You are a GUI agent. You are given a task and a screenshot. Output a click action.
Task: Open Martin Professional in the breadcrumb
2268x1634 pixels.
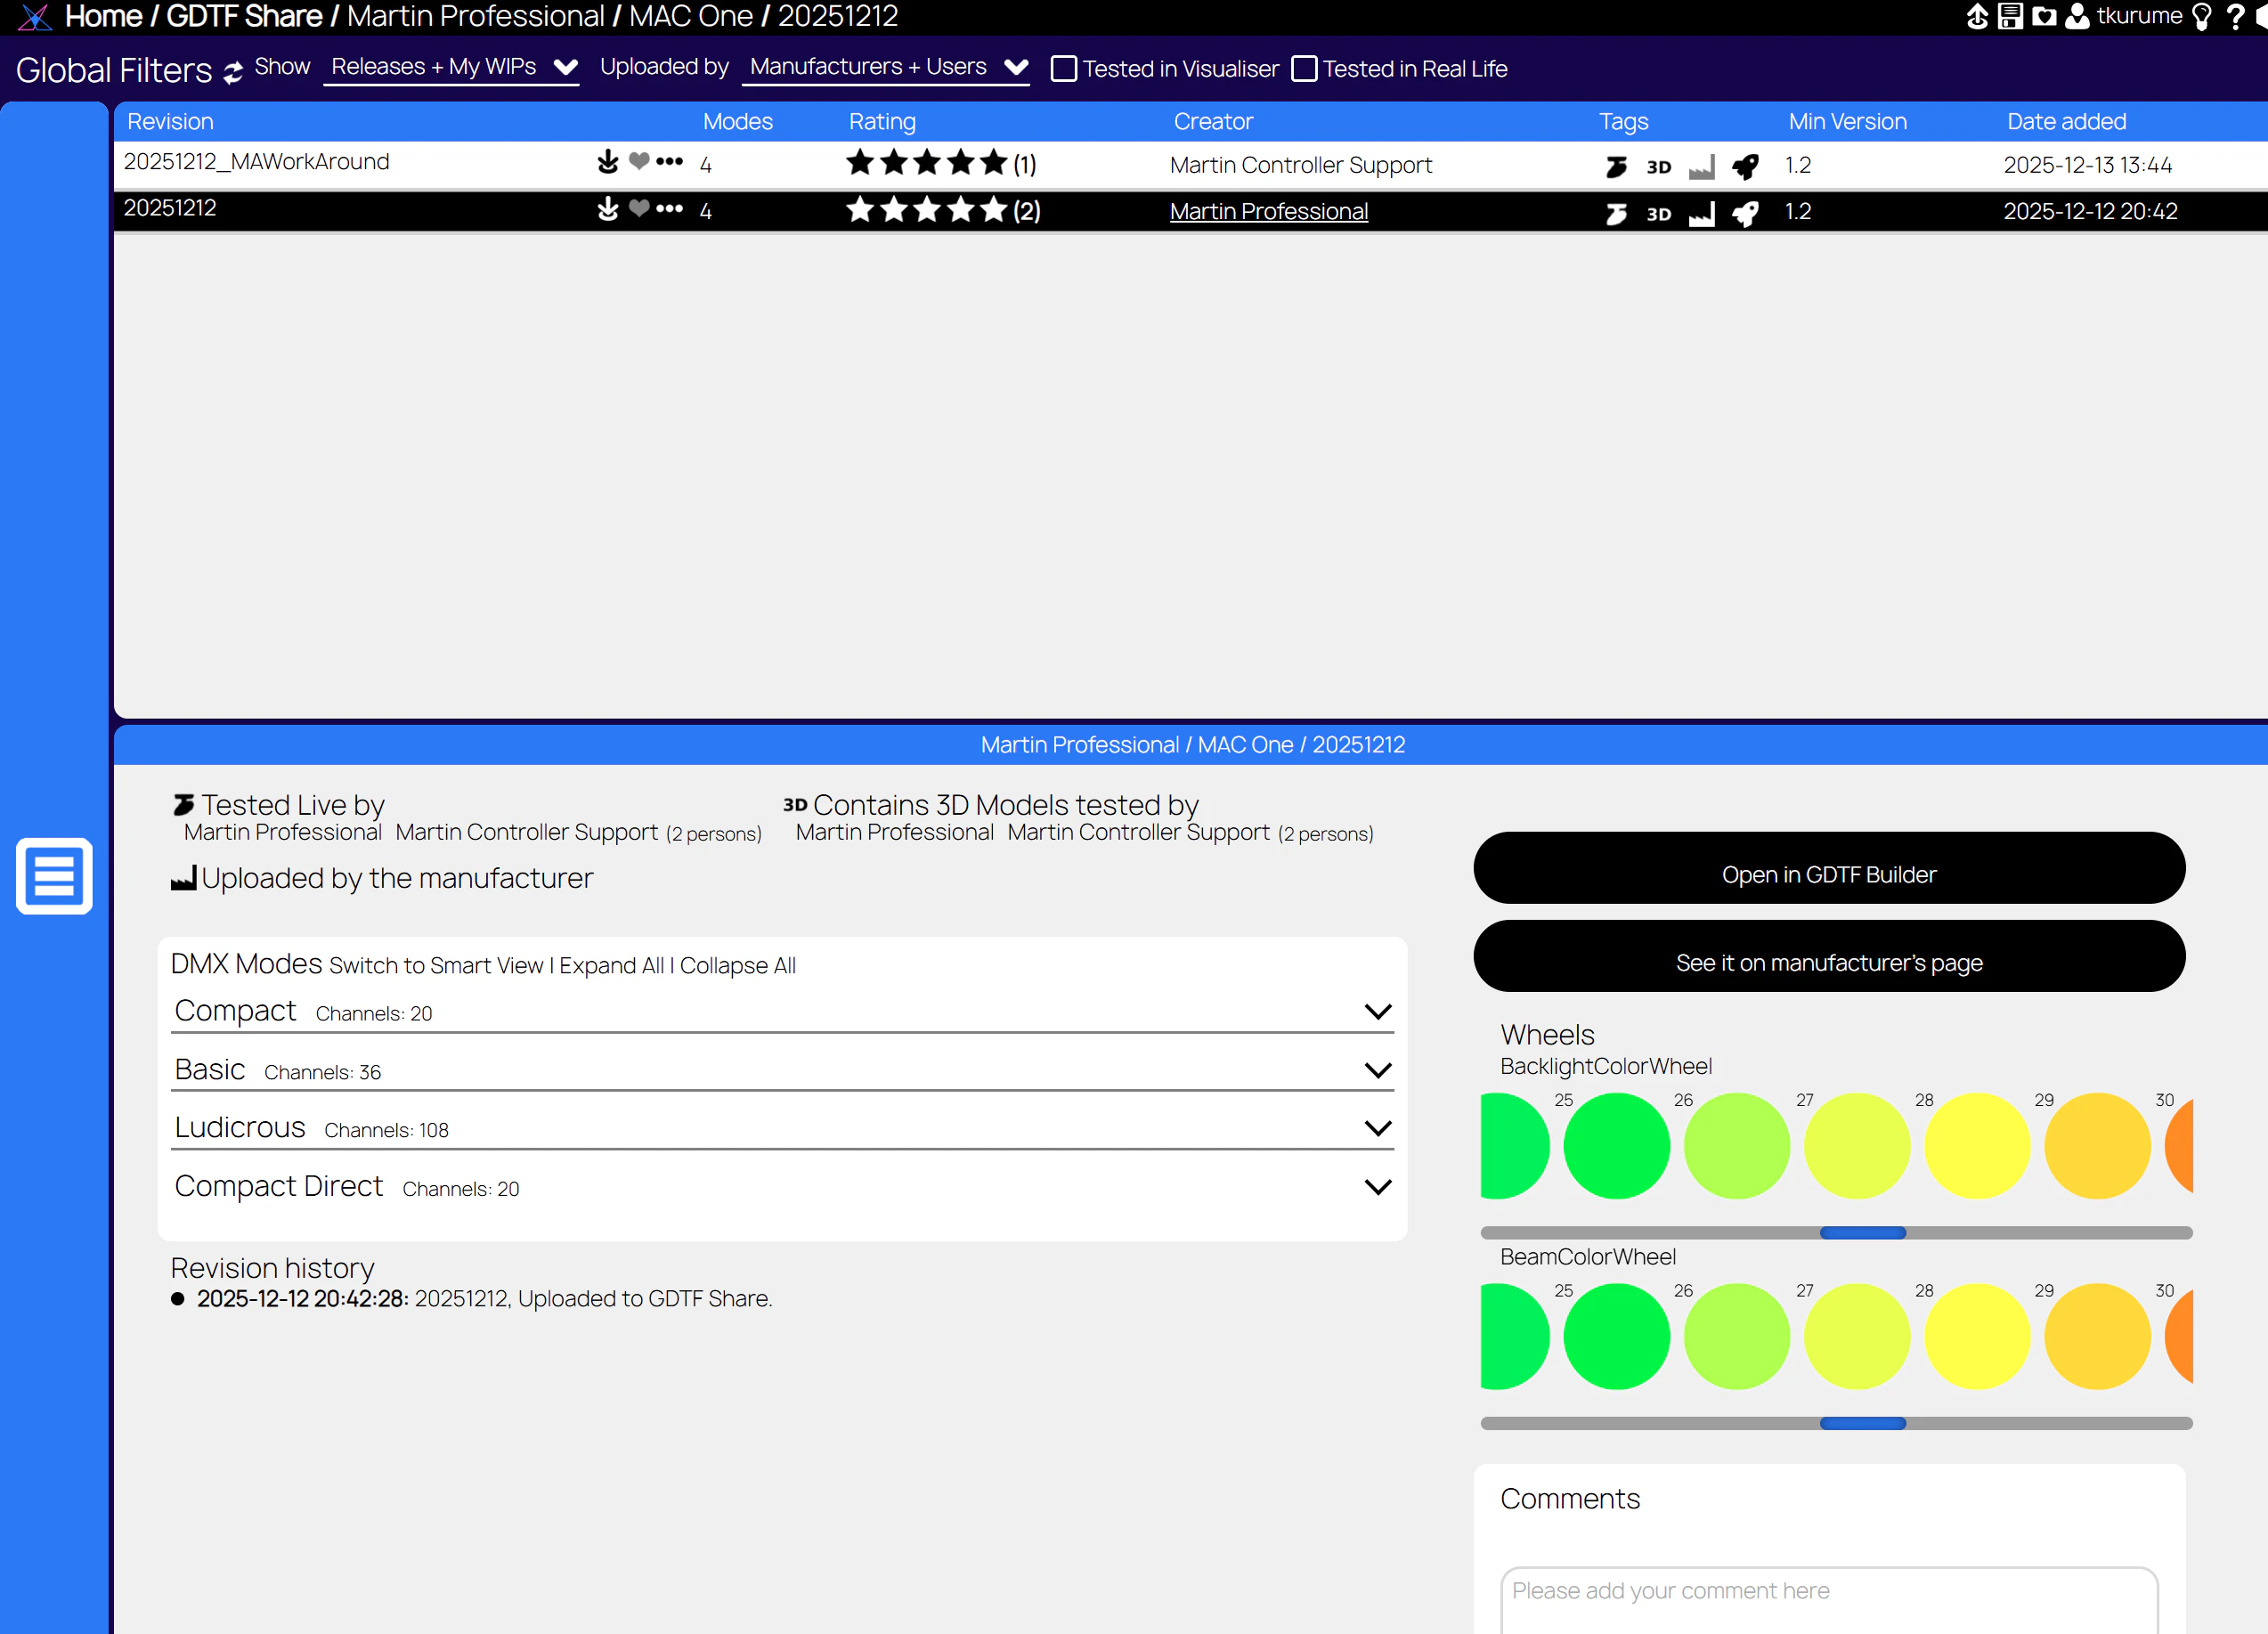476,17
